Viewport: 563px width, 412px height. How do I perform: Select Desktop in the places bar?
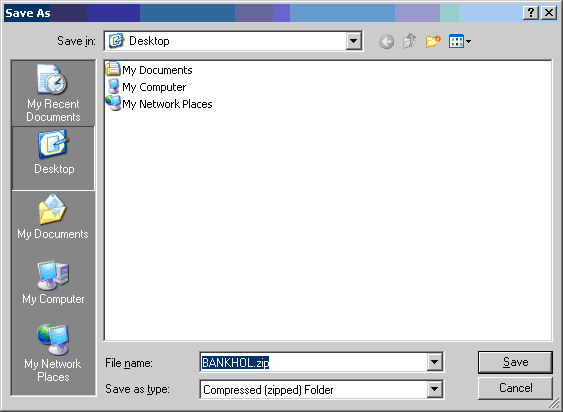53,158
